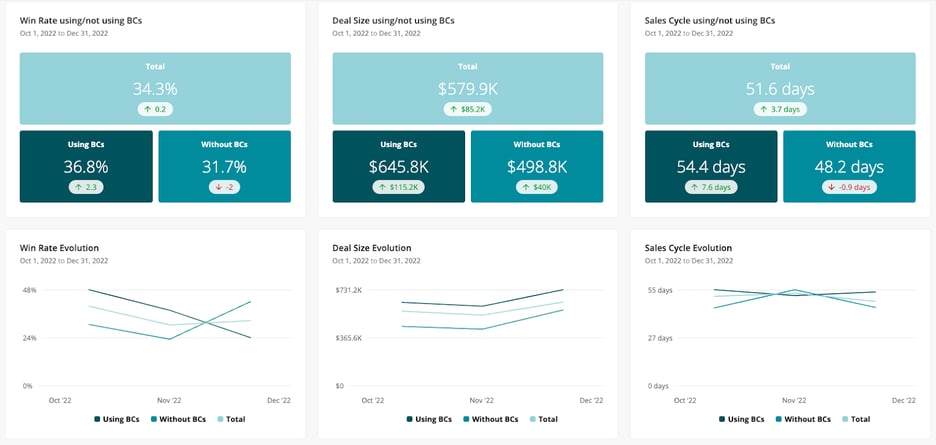Image resolution: width=936 pixels, height=445 pixels.
Task: Hide 'Total' line in Win Rate Evolution legend
Action: 231,419
